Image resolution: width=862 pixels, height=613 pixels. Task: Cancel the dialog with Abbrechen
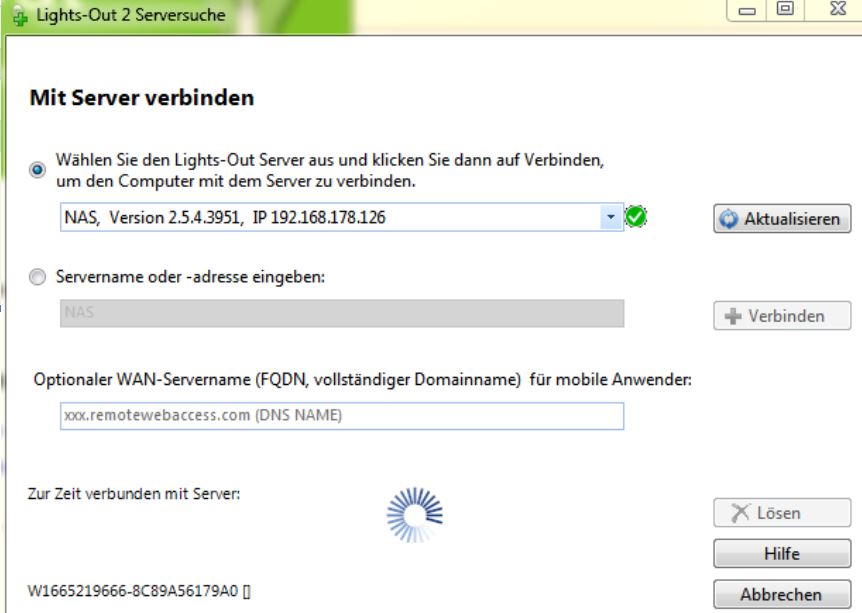tap(781, 594)
